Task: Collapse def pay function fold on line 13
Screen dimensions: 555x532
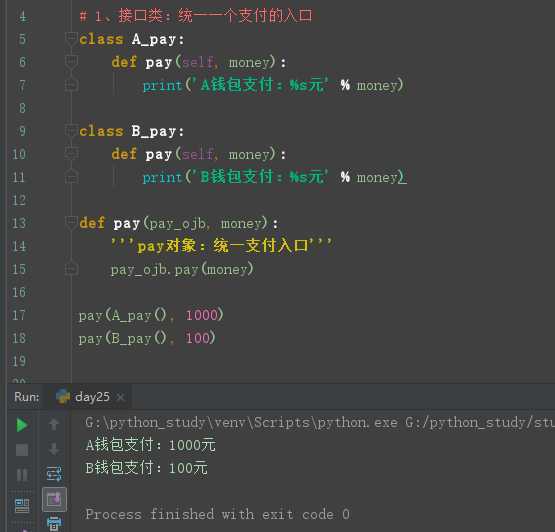Action: (x=71, y=222)
